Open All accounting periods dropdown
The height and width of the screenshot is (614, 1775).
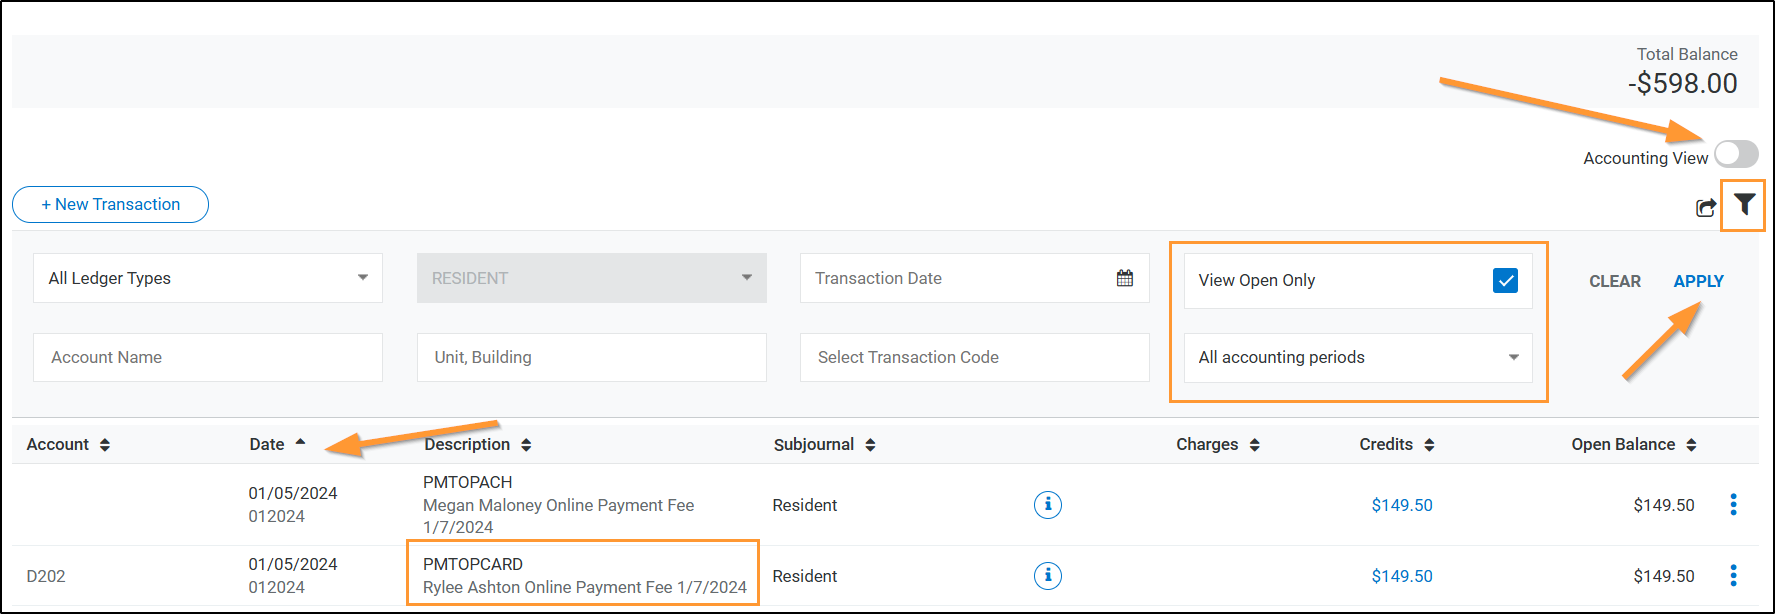coord(1358,357)
